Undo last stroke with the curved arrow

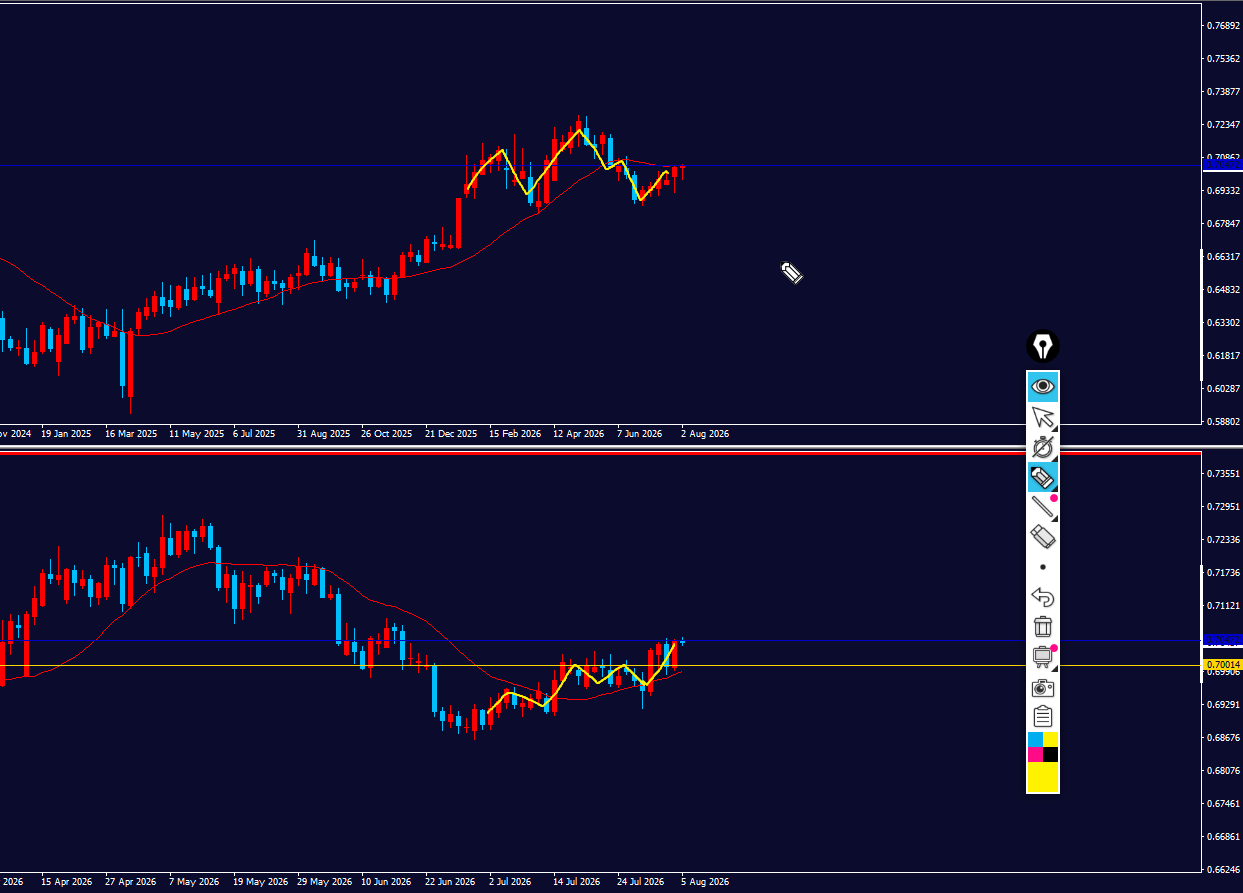pyautogui.click(x=1043, y=597)
